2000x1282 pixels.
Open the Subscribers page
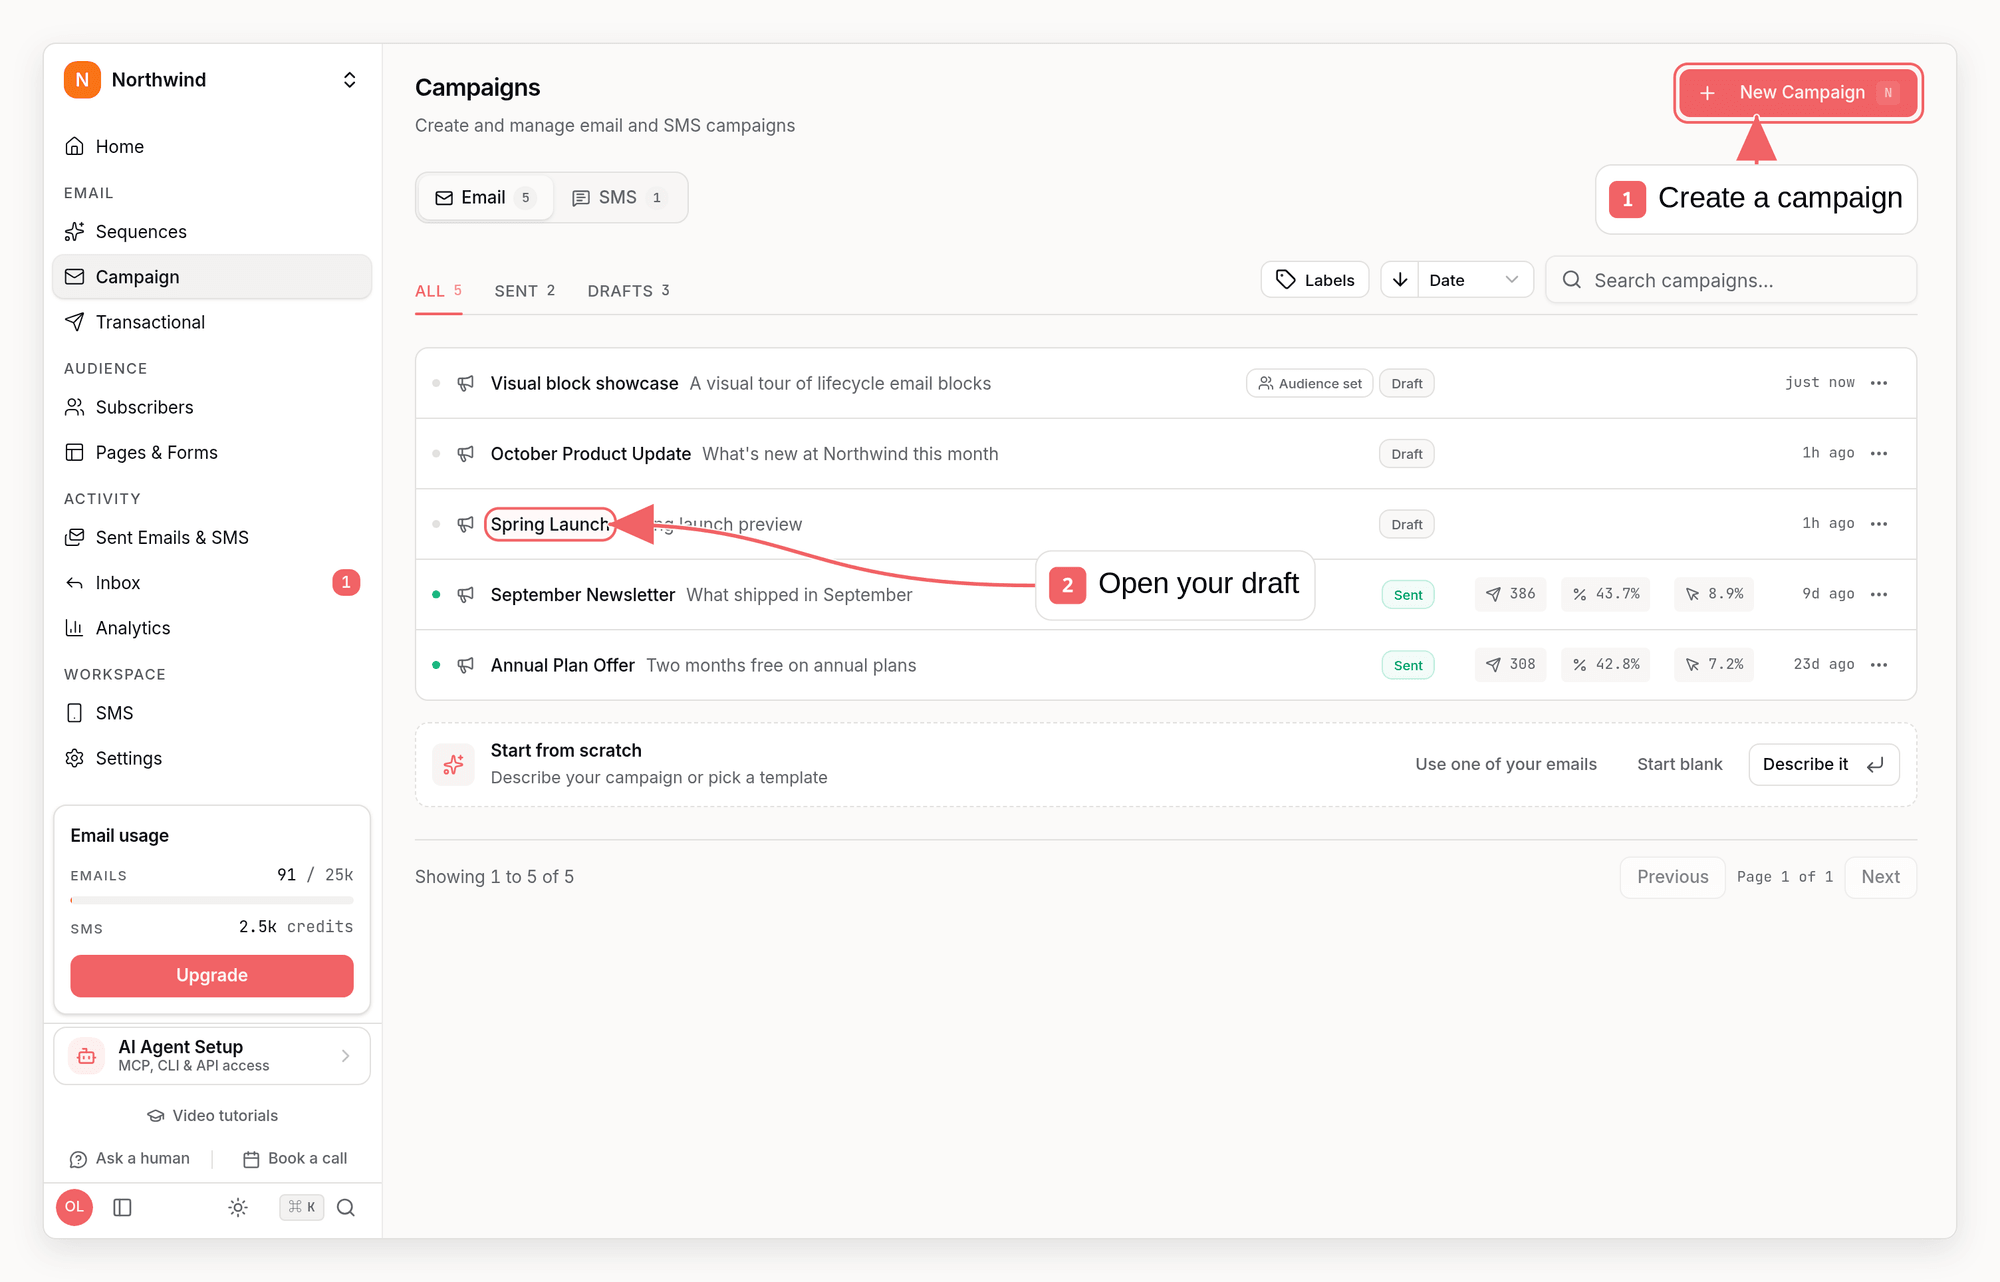[x=211, y=407]
